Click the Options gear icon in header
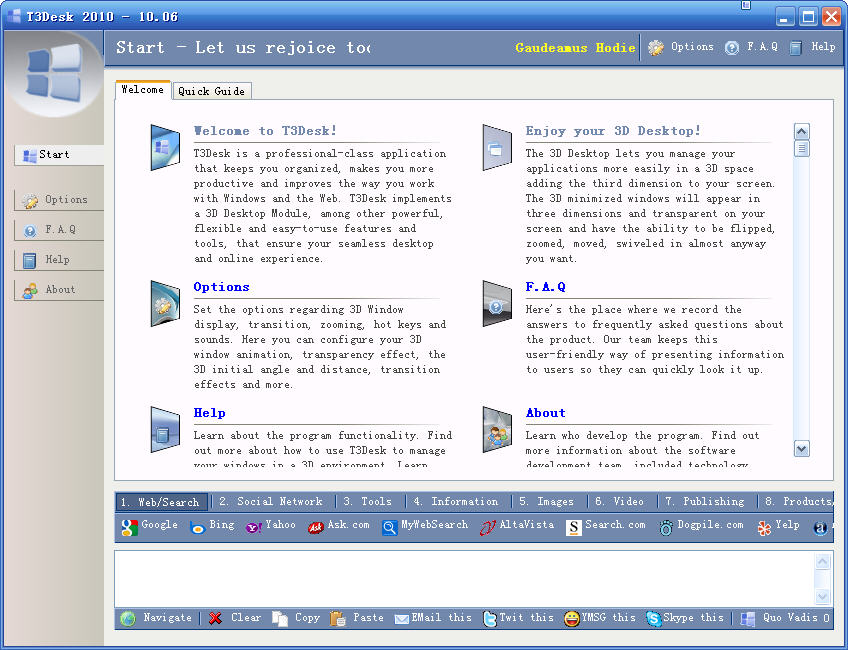Image resolution: width=848 pixels, height=650 pixels. [655, 48]
